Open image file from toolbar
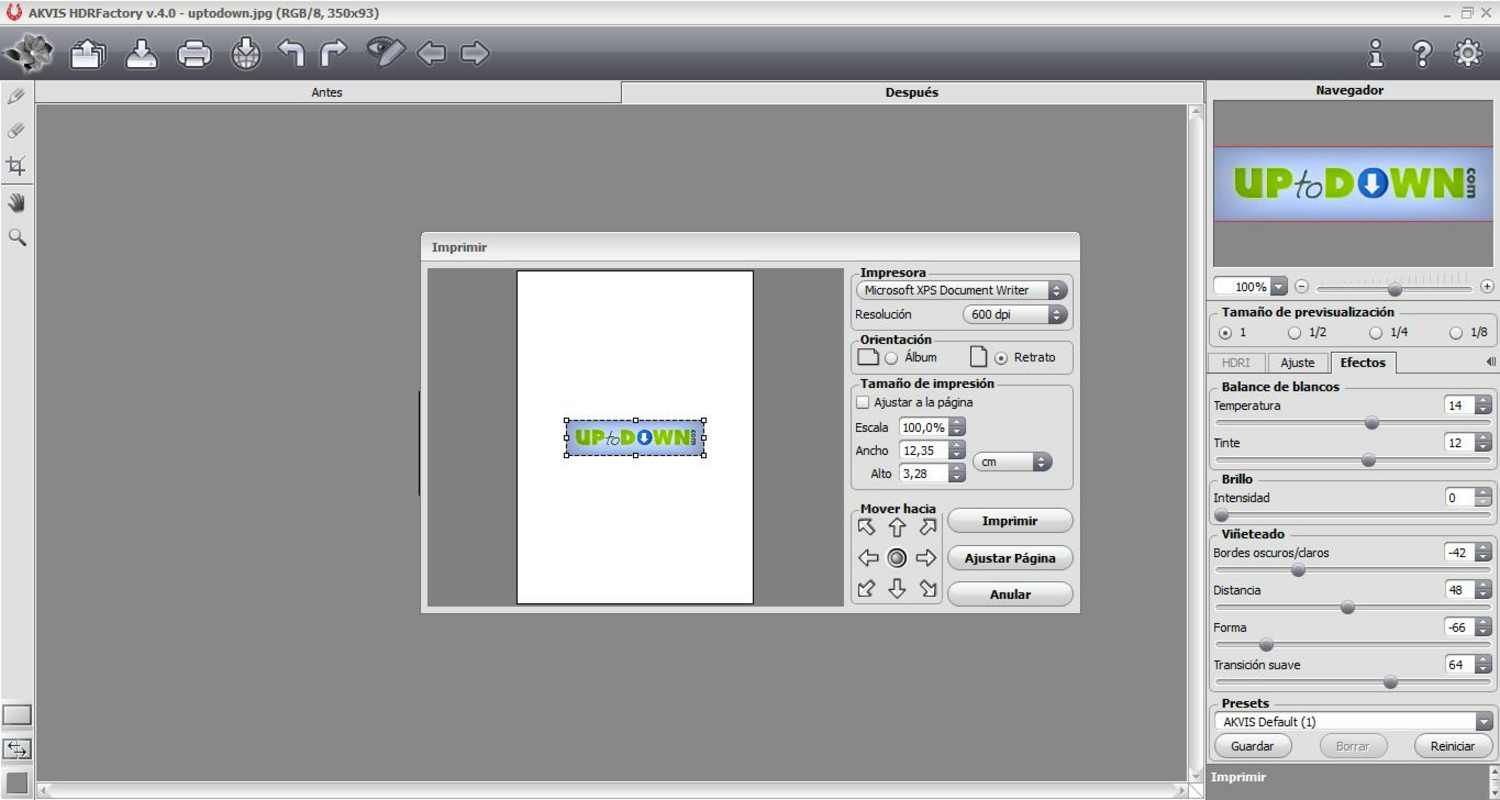1500x800 pixels. 88,53
